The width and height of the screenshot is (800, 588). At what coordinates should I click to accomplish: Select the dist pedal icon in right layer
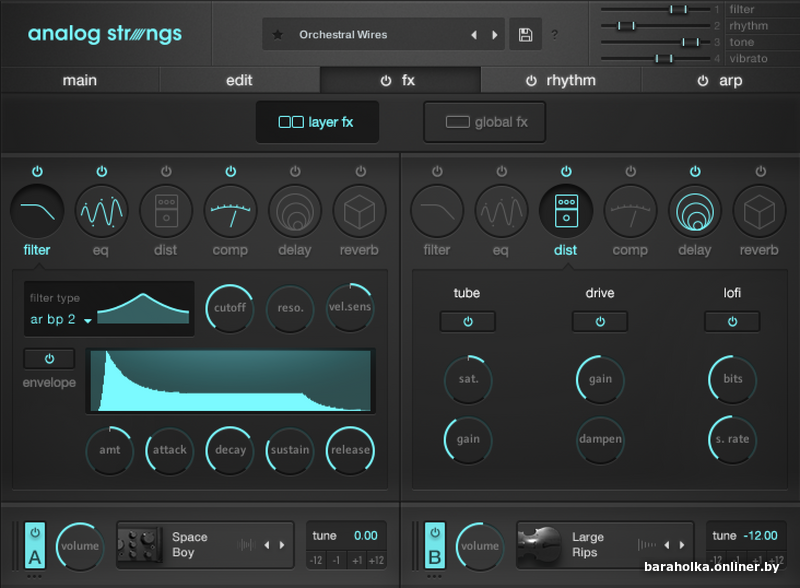(566, 211)
